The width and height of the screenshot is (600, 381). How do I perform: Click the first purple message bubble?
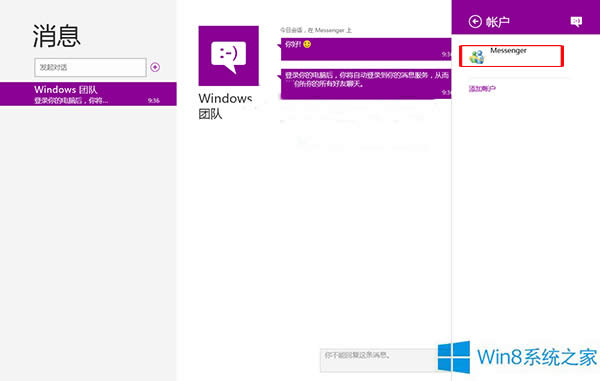point(366,49)
